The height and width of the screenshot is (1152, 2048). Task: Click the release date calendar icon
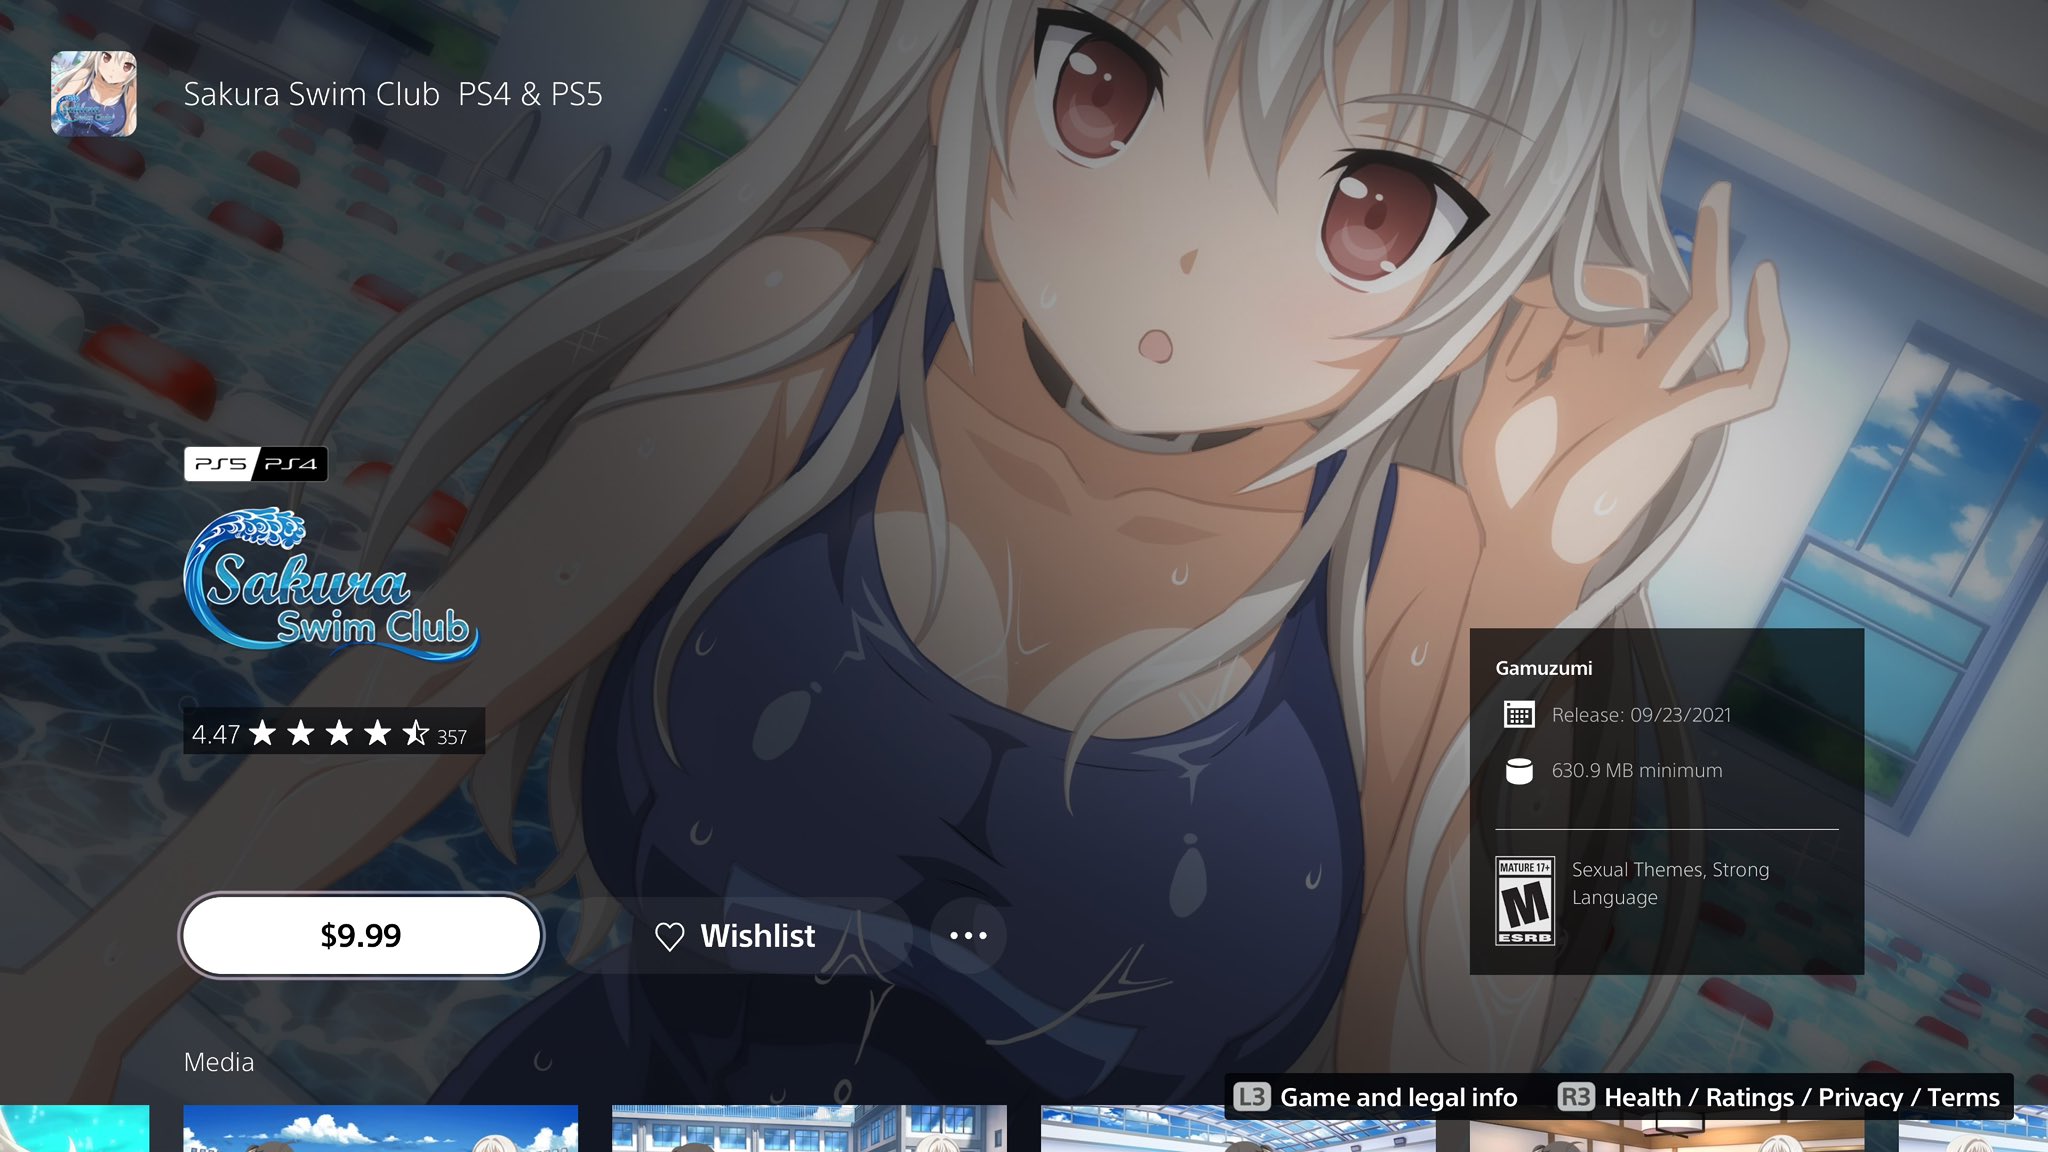[1519, 715]
